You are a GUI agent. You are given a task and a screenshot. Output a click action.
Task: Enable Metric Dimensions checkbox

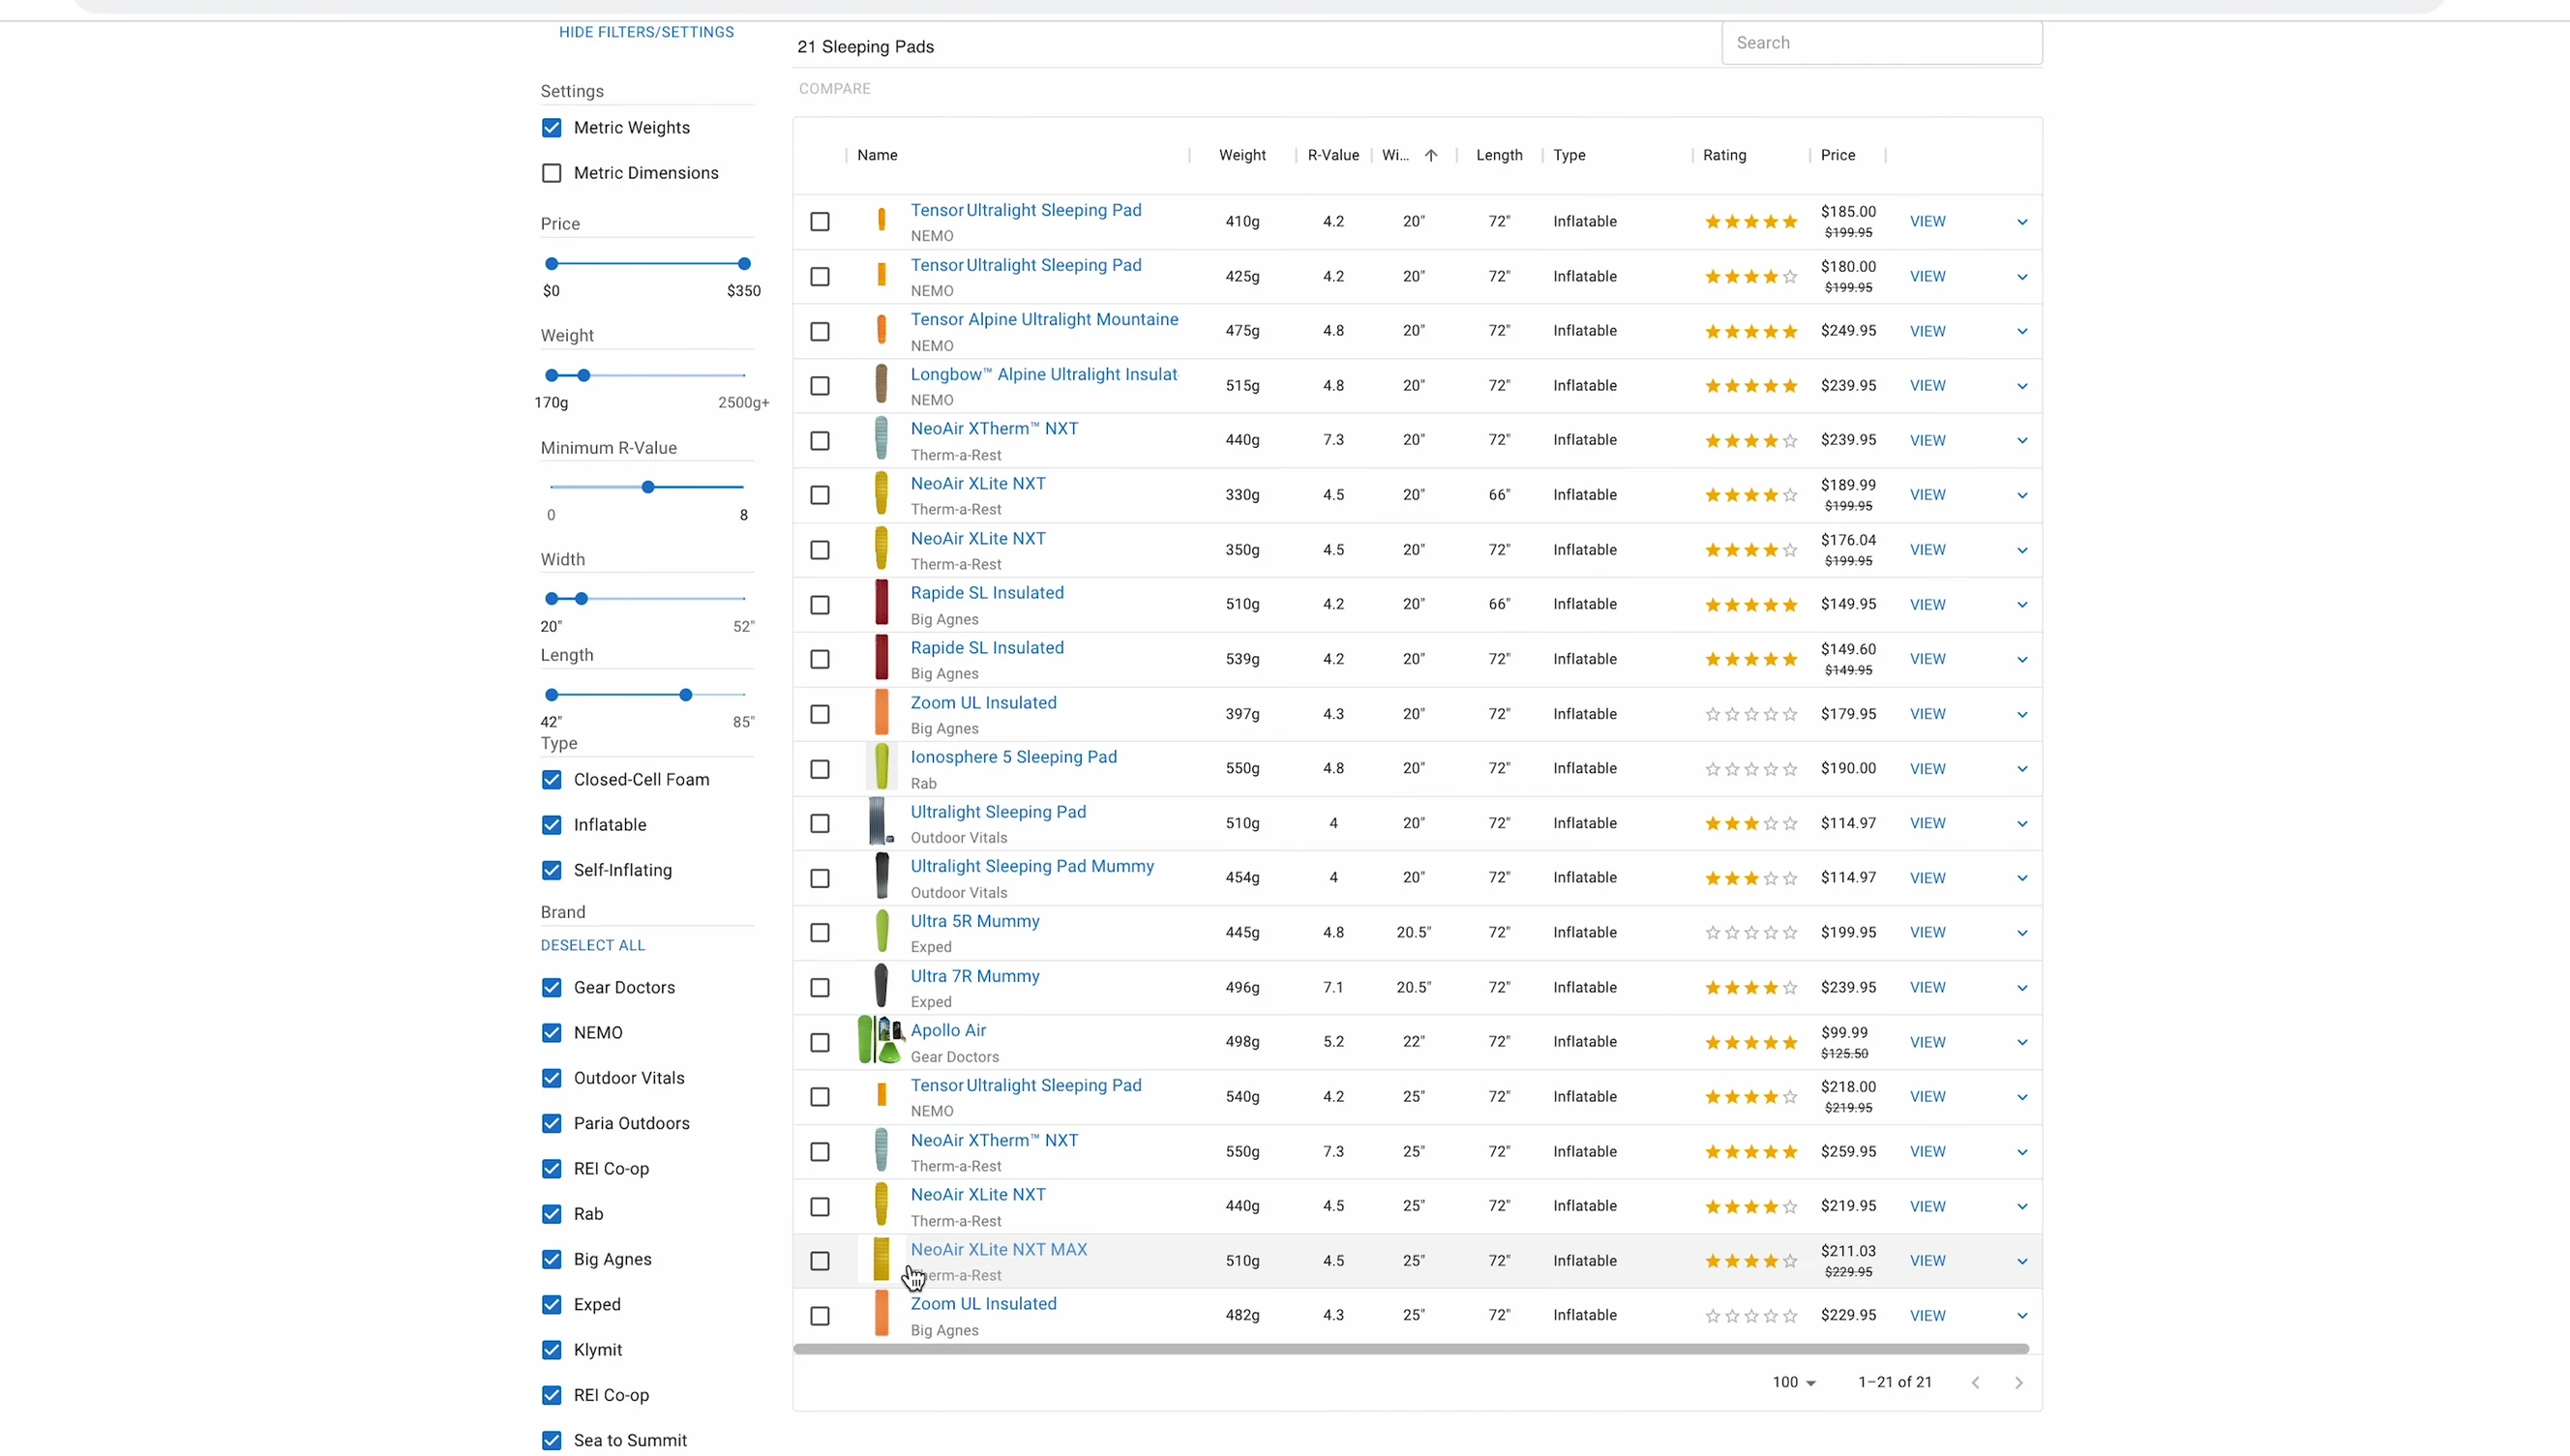pos(551,173)
